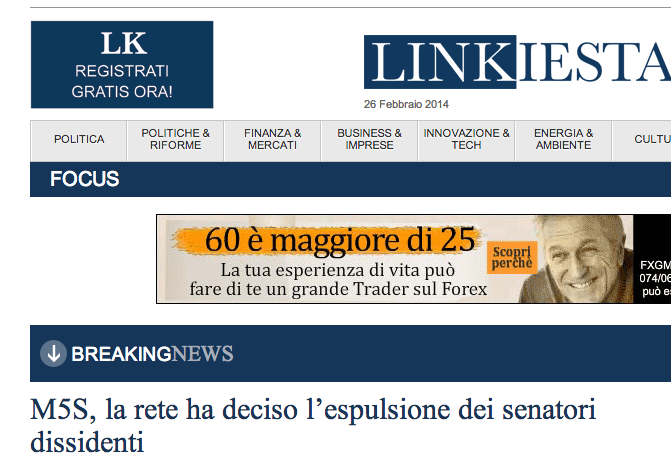Select the Cultura menu item
This screenshot has height=460, width=671.
(642, 139)
